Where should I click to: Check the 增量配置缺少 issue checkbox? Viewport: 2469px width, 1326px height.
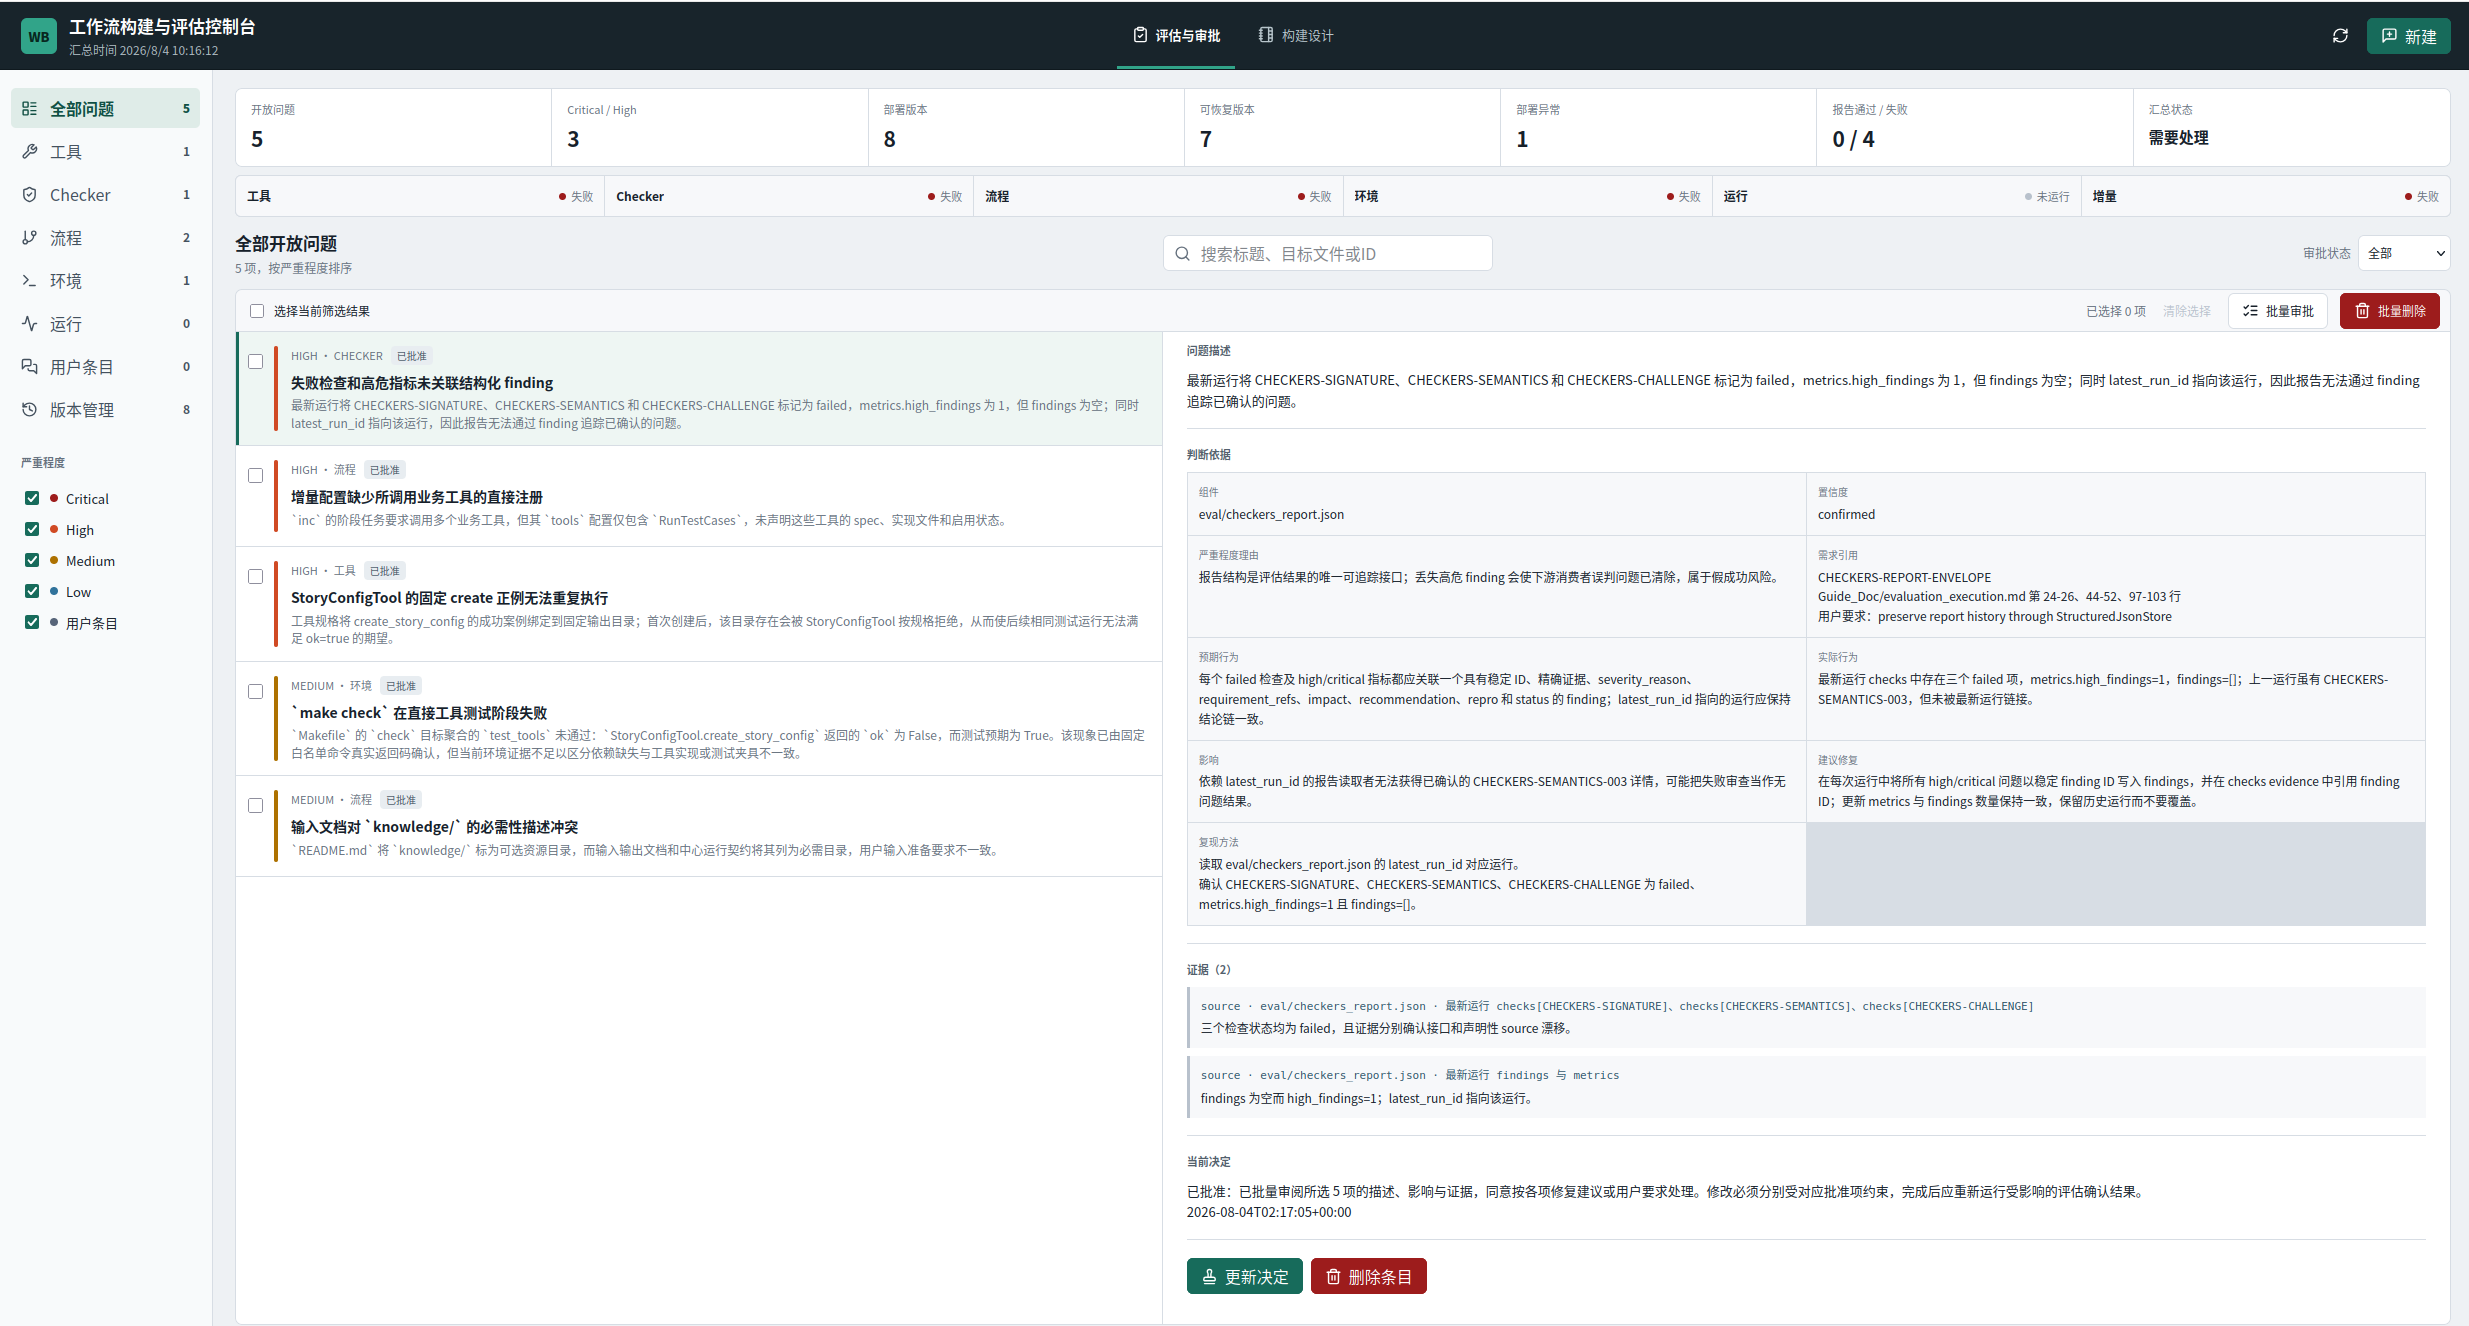[x=256, y=476]
